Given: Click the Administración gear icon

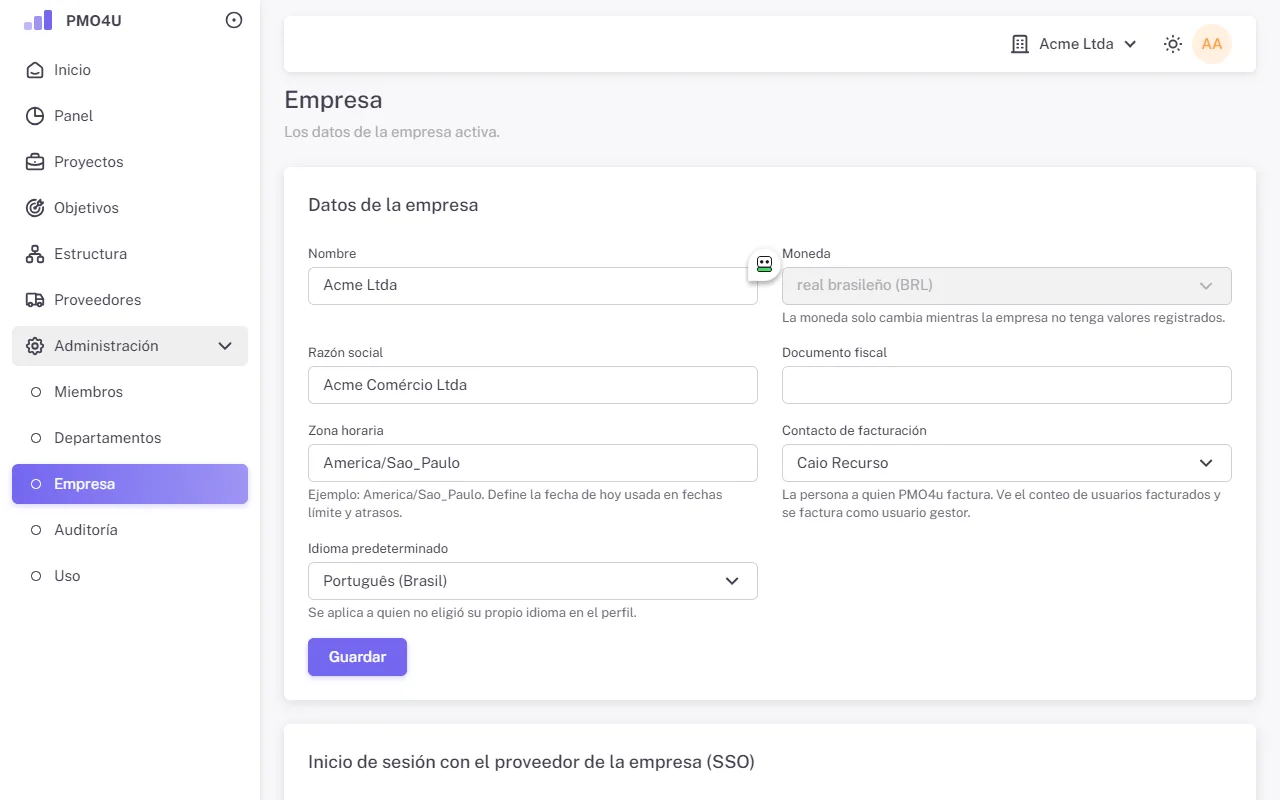Looking at the screenshot, I should point(35,346).
